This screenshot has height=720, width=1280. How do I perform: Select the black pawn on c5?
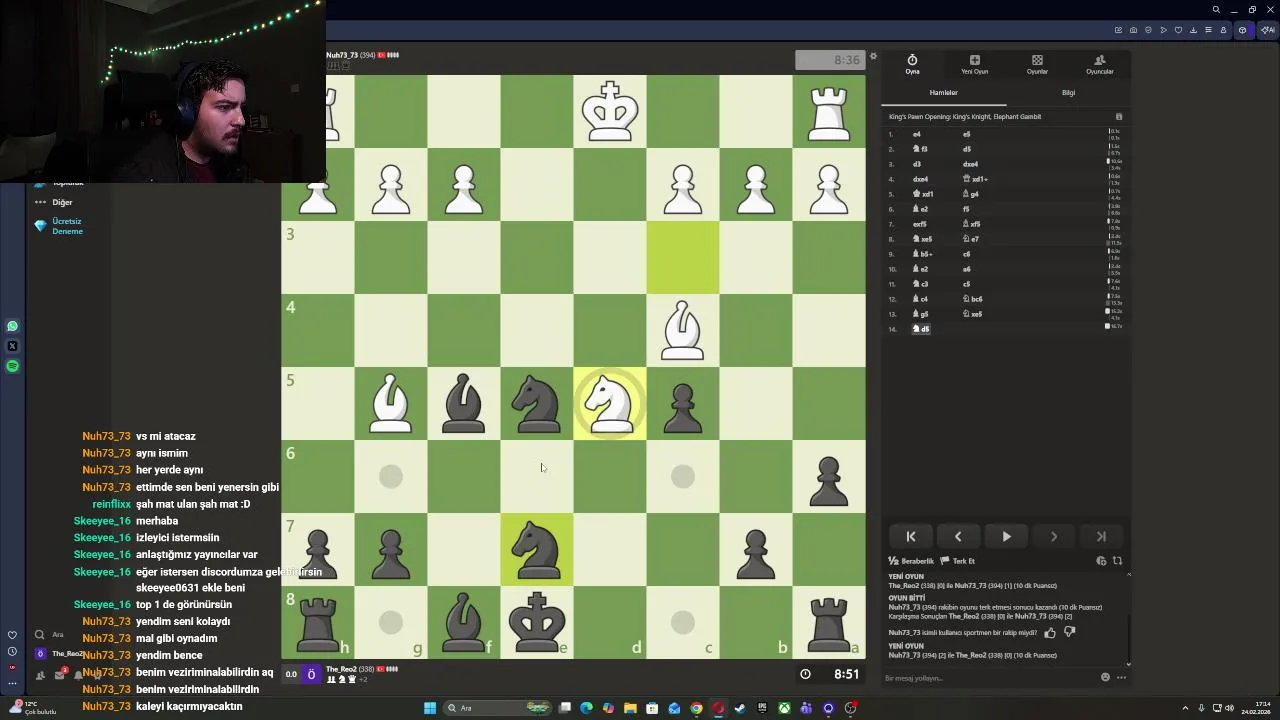(683, 403)
